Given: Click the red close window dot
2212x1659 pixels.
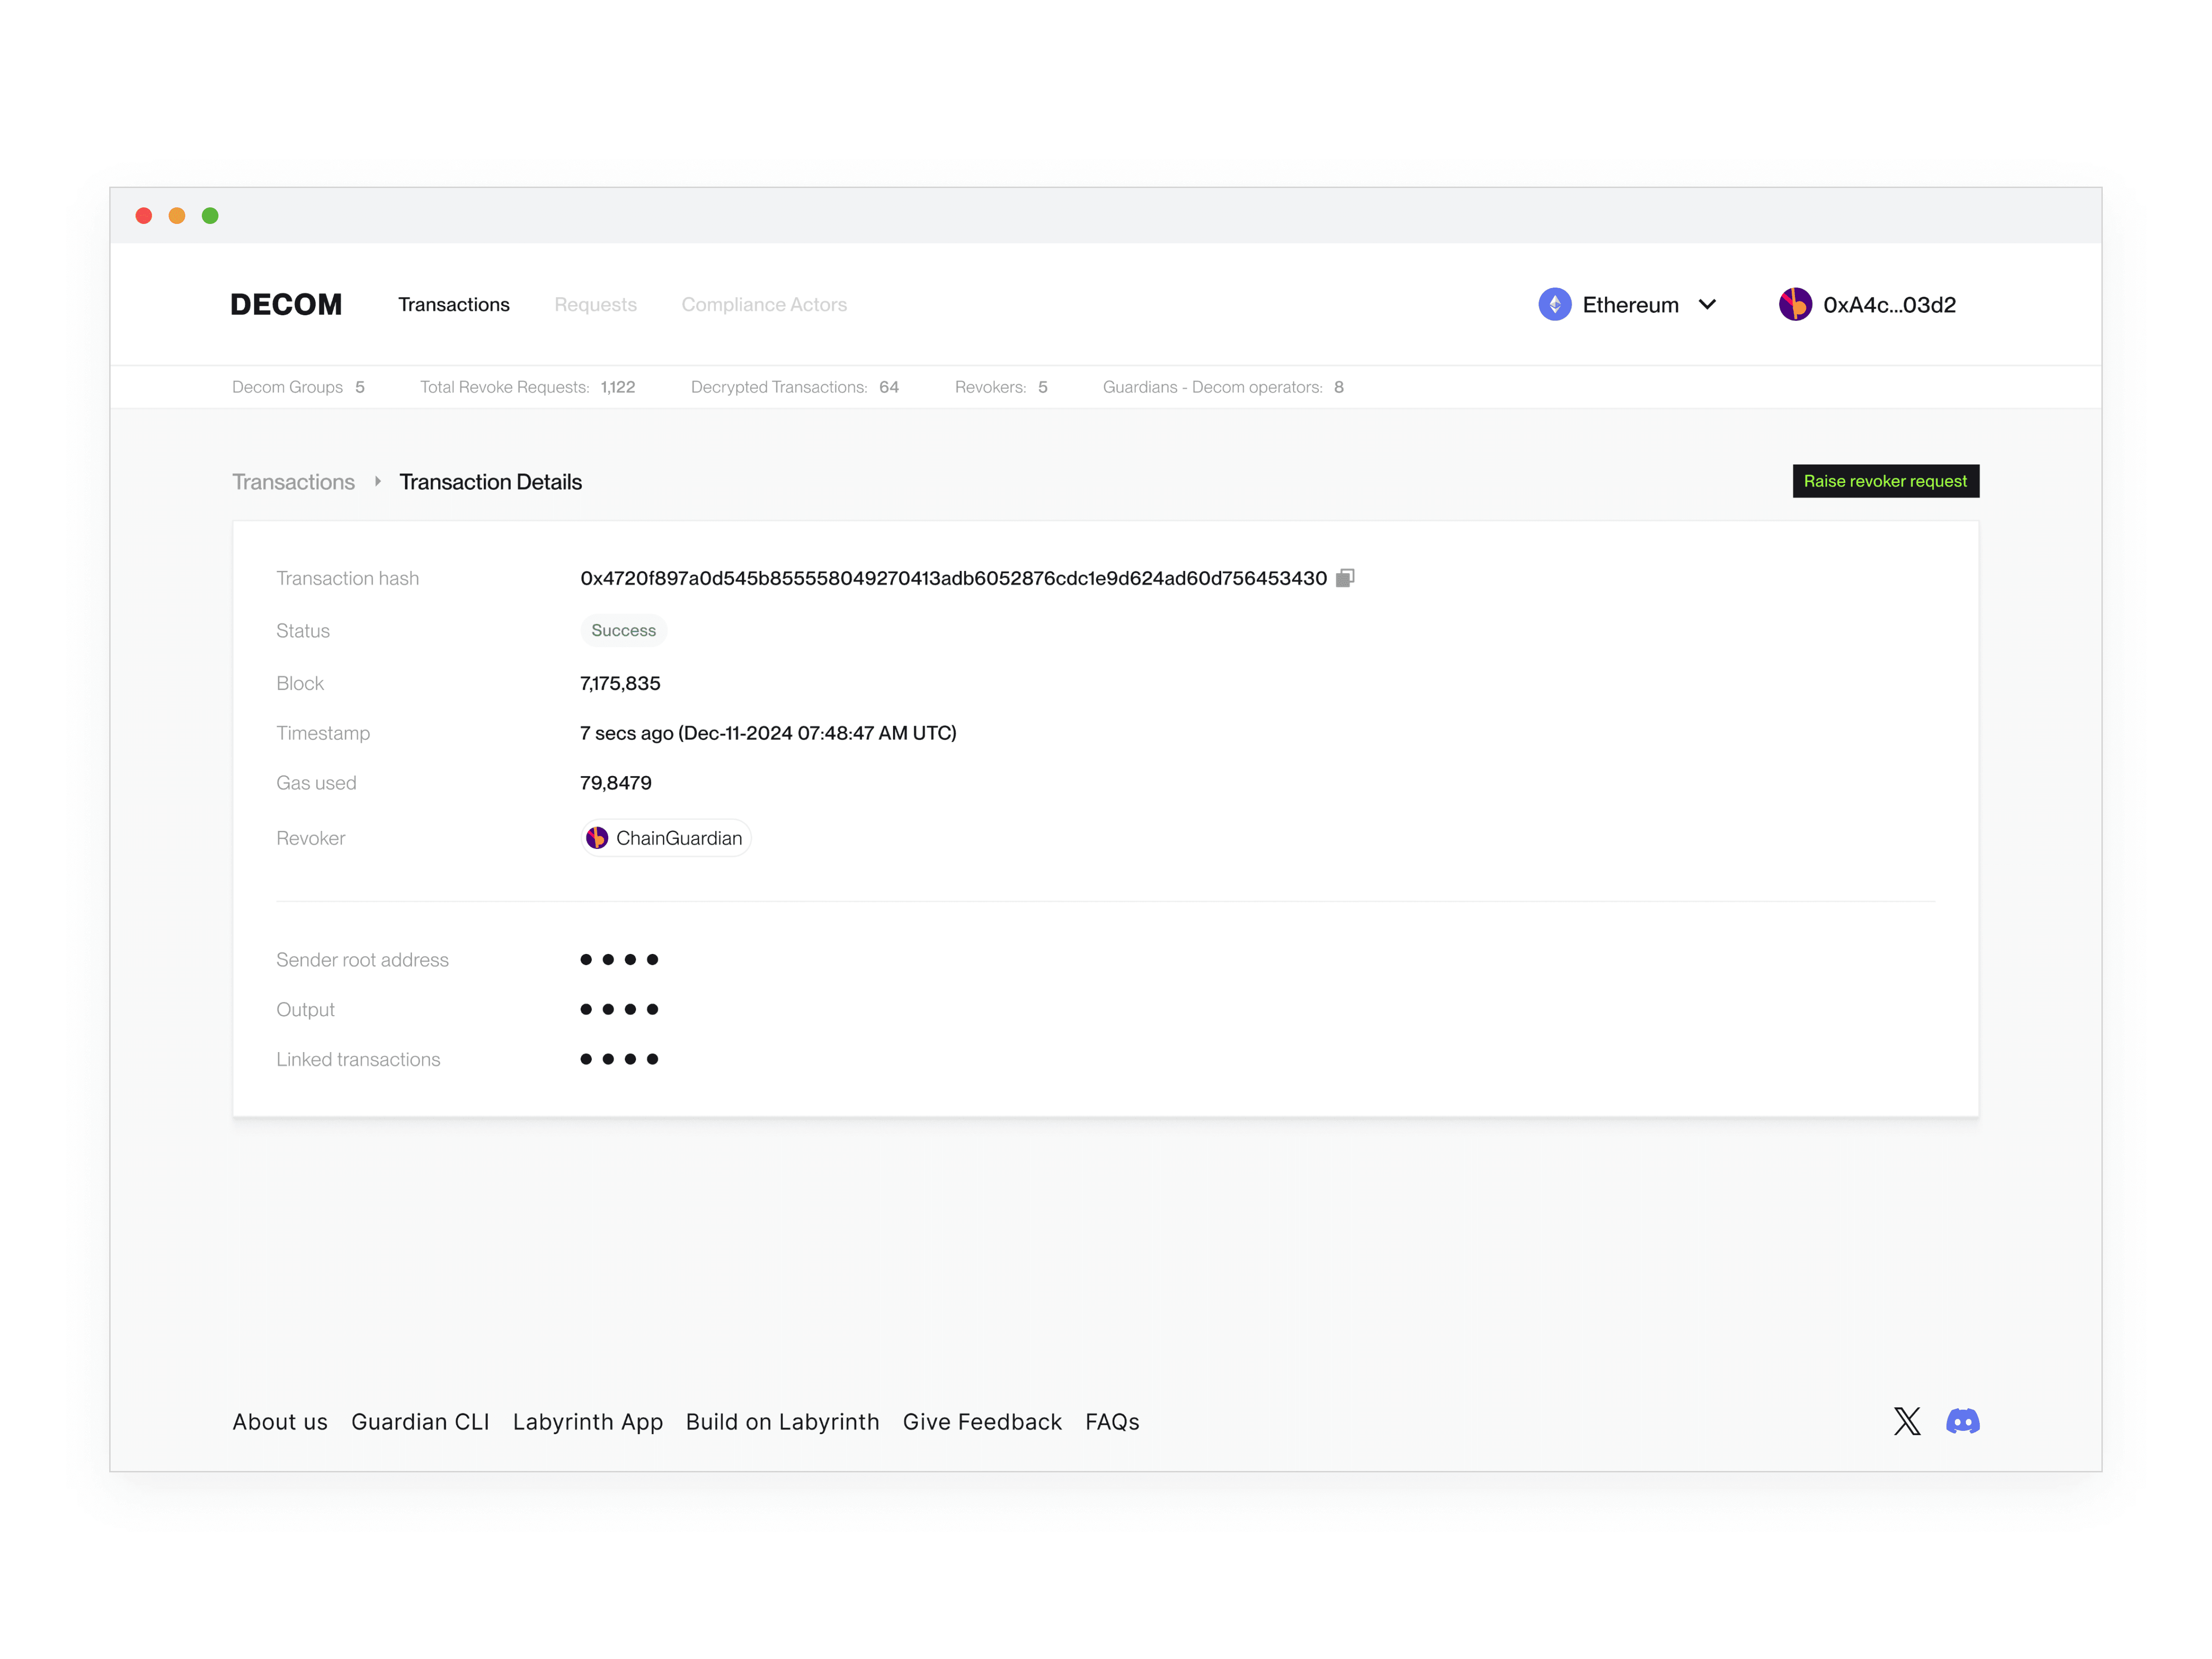Looking at the screenshot, I should pyautogui.click(x=144, y=216).
